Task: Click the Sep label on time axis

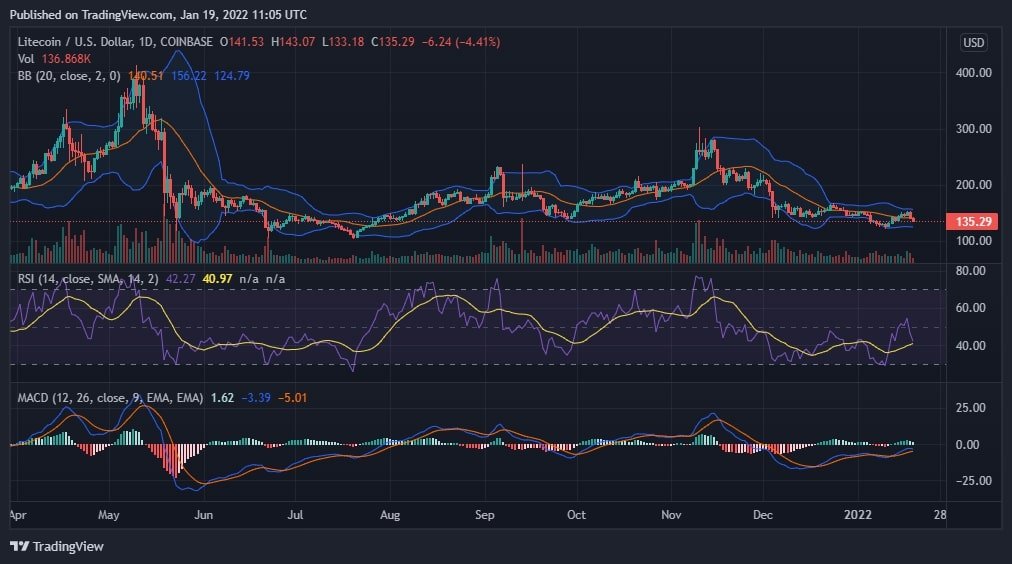Action: point(484,515)
